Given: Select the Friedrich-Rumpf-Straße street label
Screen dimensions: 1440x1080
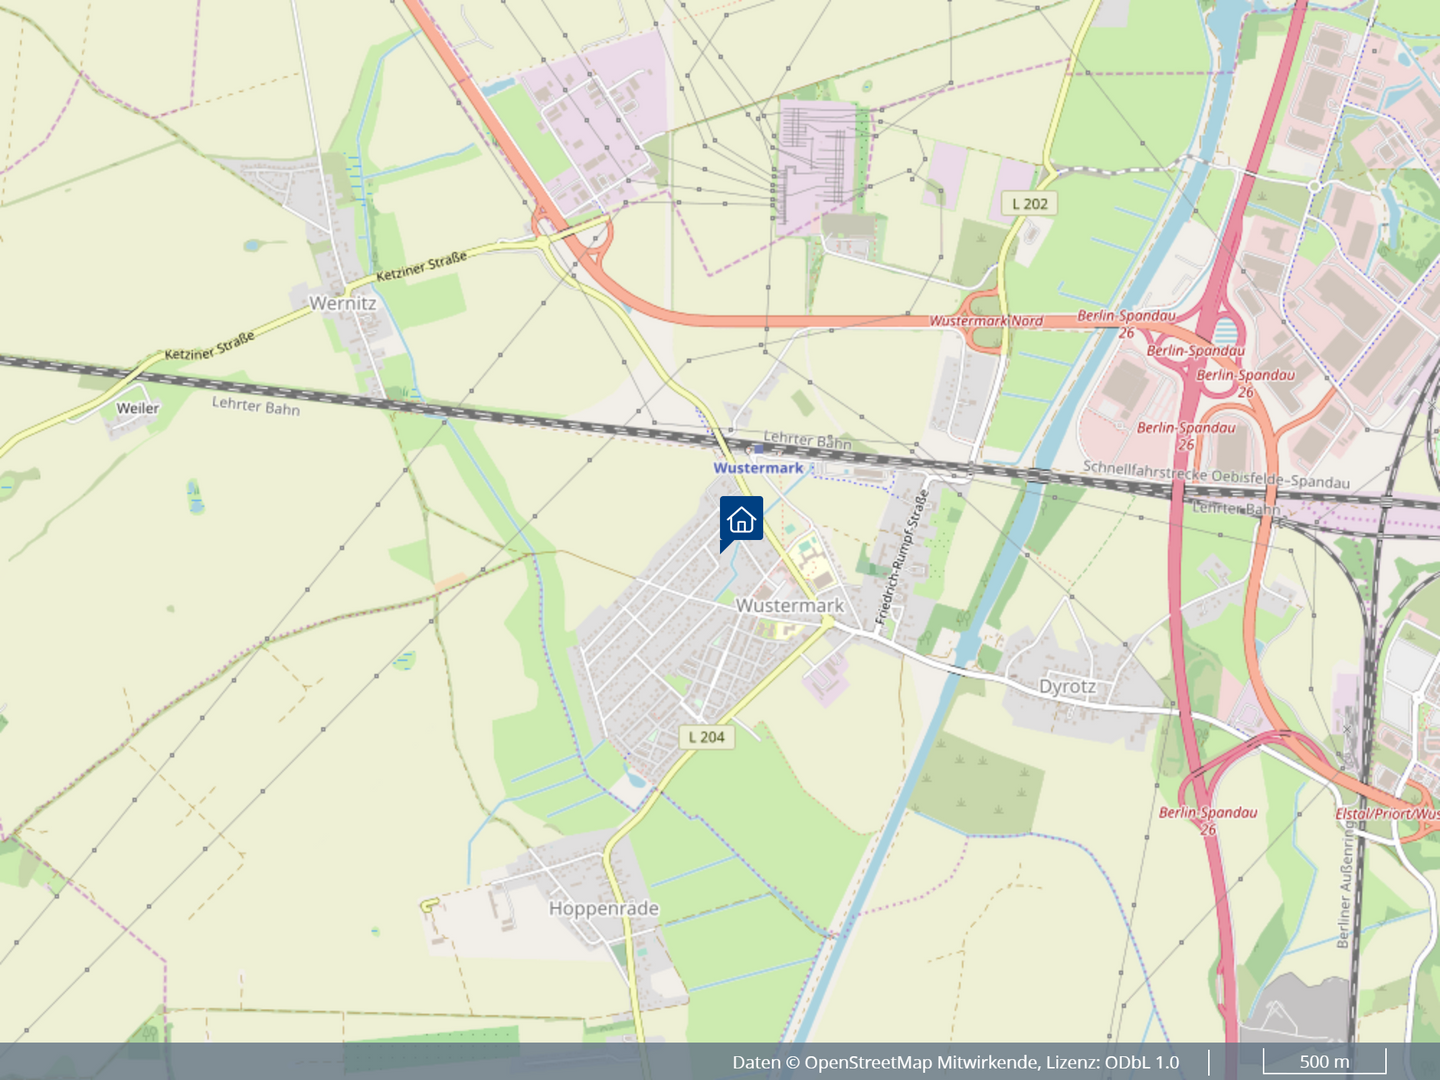Looking at the screenshot, I should [902, 558].
